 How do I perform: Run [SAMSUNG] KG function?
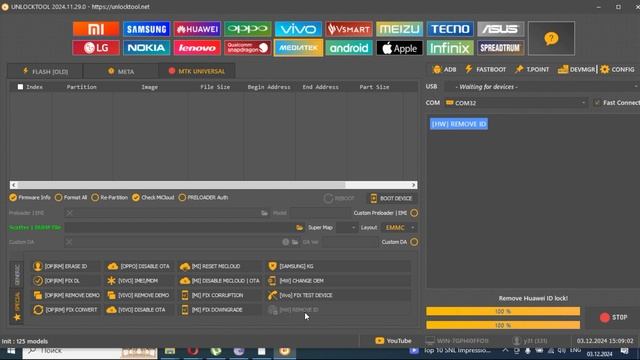[x=338, y=266]
